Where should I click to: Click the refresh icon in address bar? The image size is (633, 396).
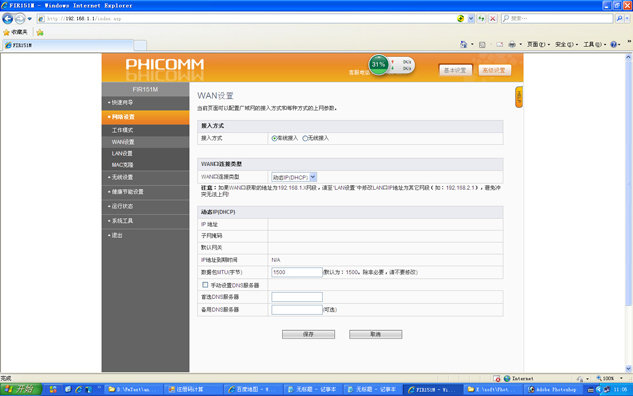(481, 19)
